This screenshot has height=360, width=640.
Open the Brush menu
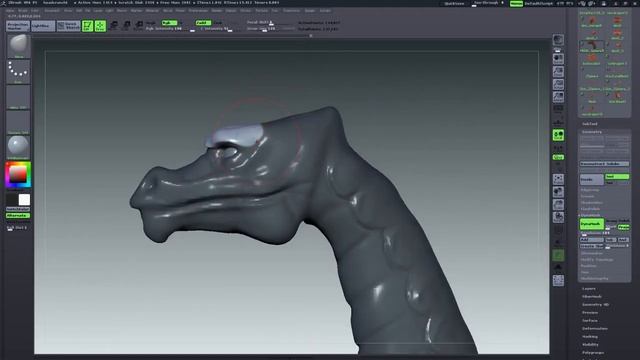tap(22, 11)
